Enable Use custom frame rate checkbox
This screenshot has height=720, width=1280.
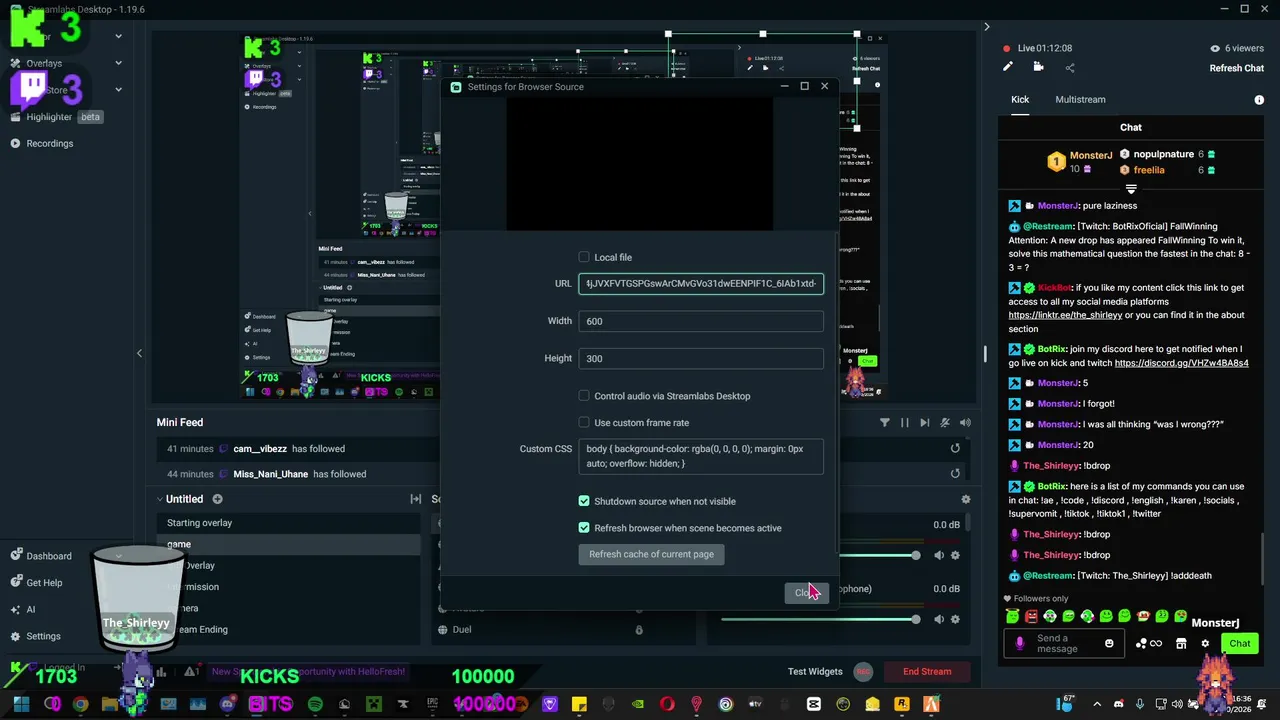(x=584, y=422)
